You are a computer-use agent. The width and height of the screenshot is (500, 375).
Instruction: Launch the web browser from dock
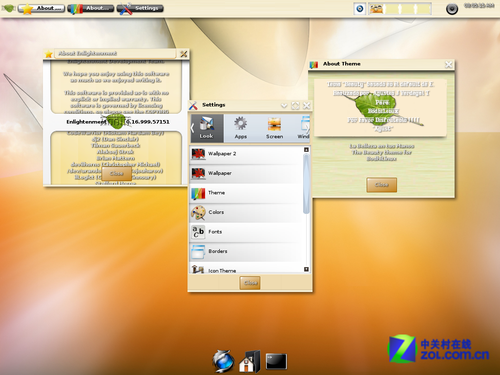pyautogui.click(x=223, y=361)
